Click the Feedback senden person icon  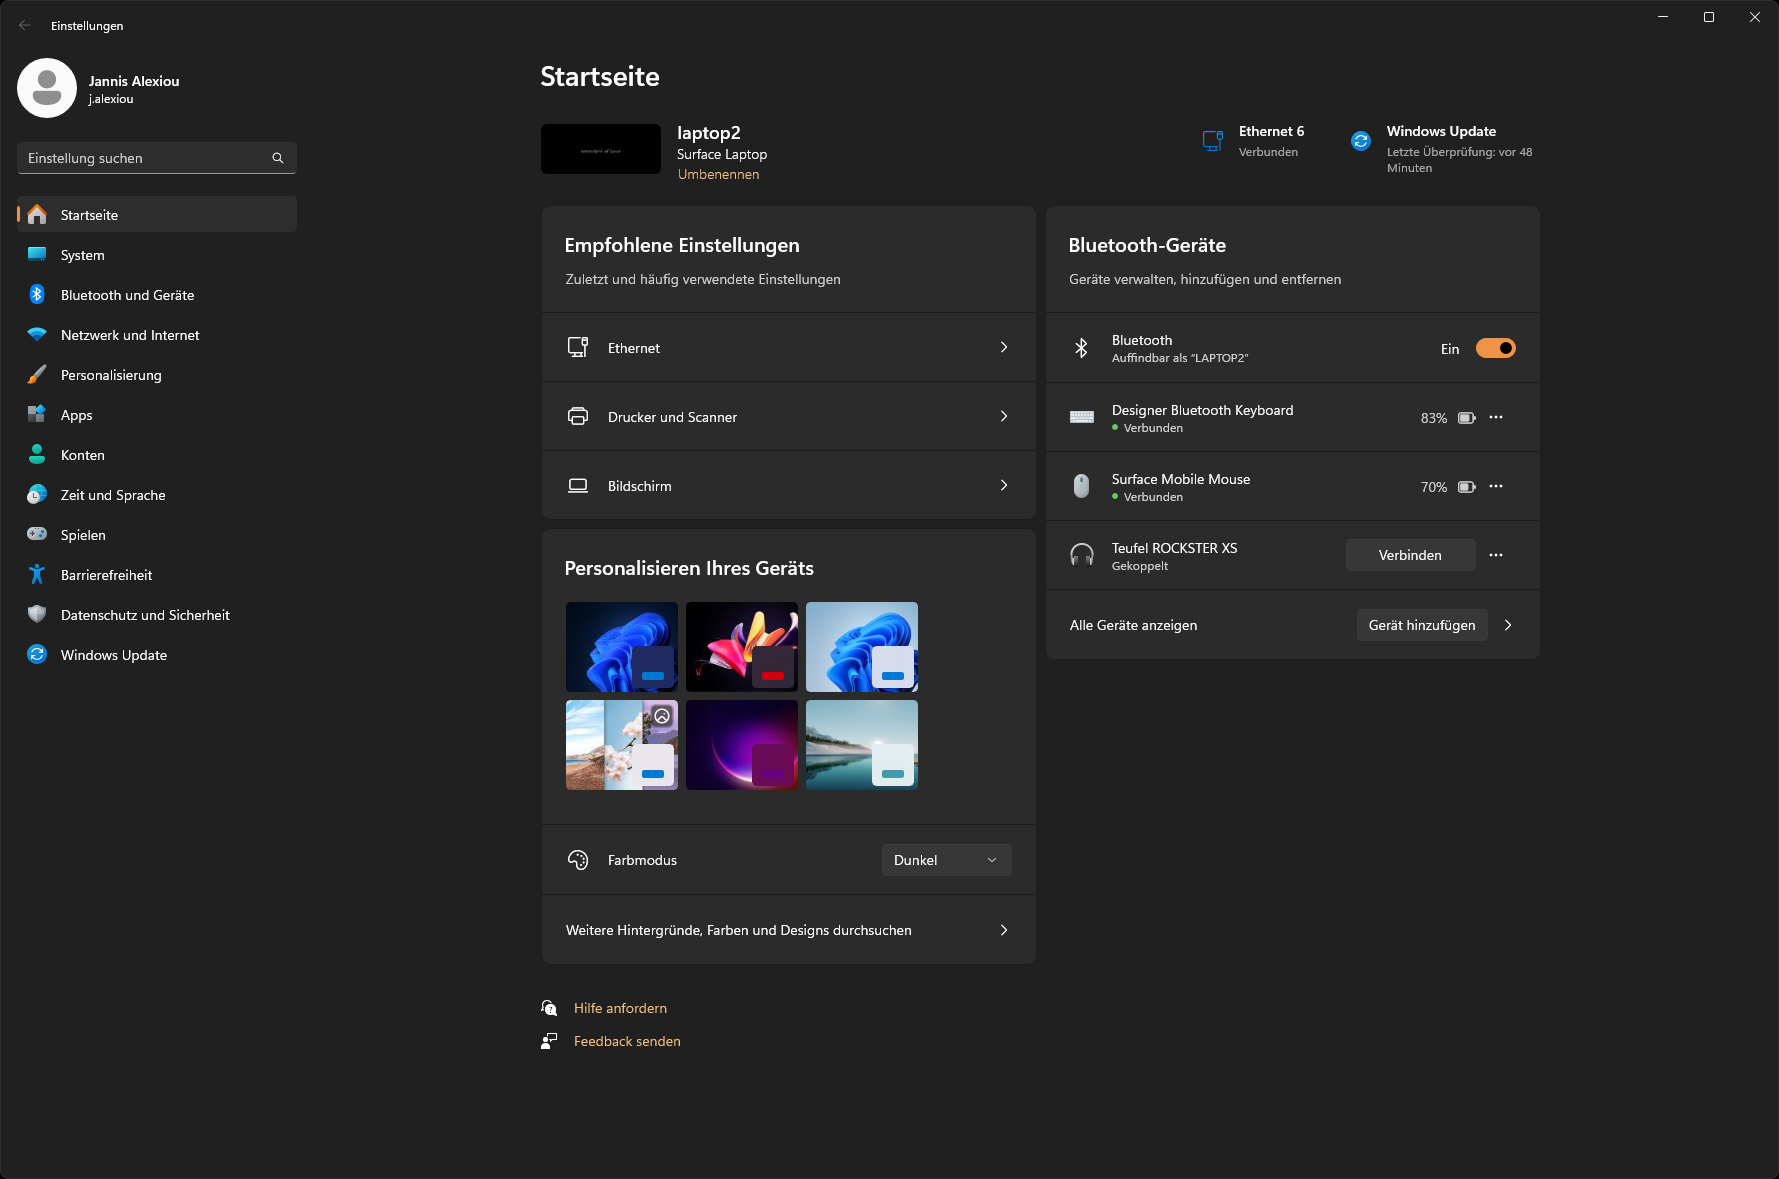pos(549,1041)
